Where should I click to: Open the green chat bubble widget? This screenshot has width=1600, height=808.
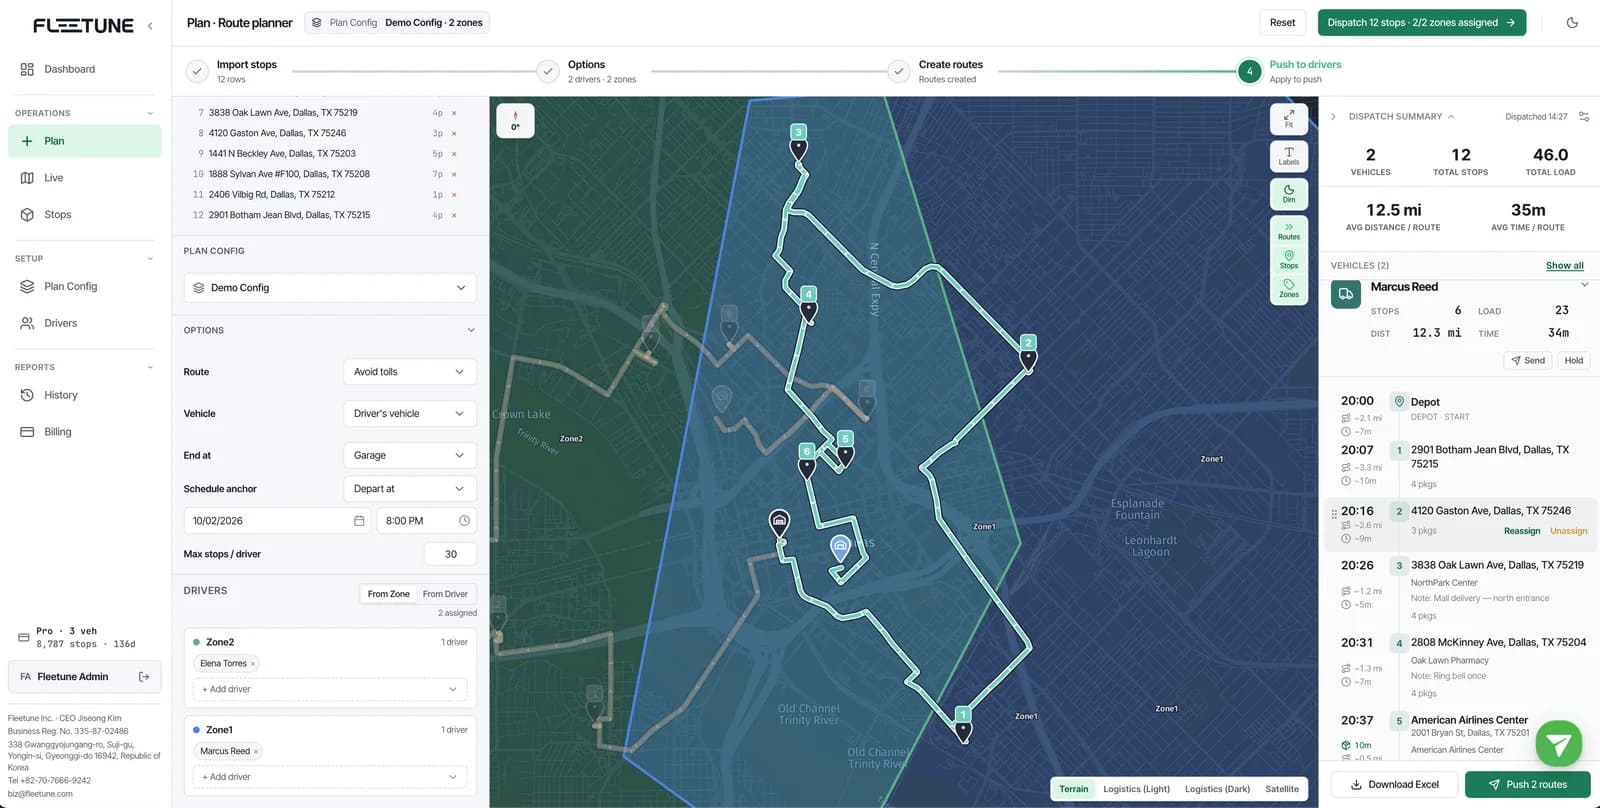1558,743
